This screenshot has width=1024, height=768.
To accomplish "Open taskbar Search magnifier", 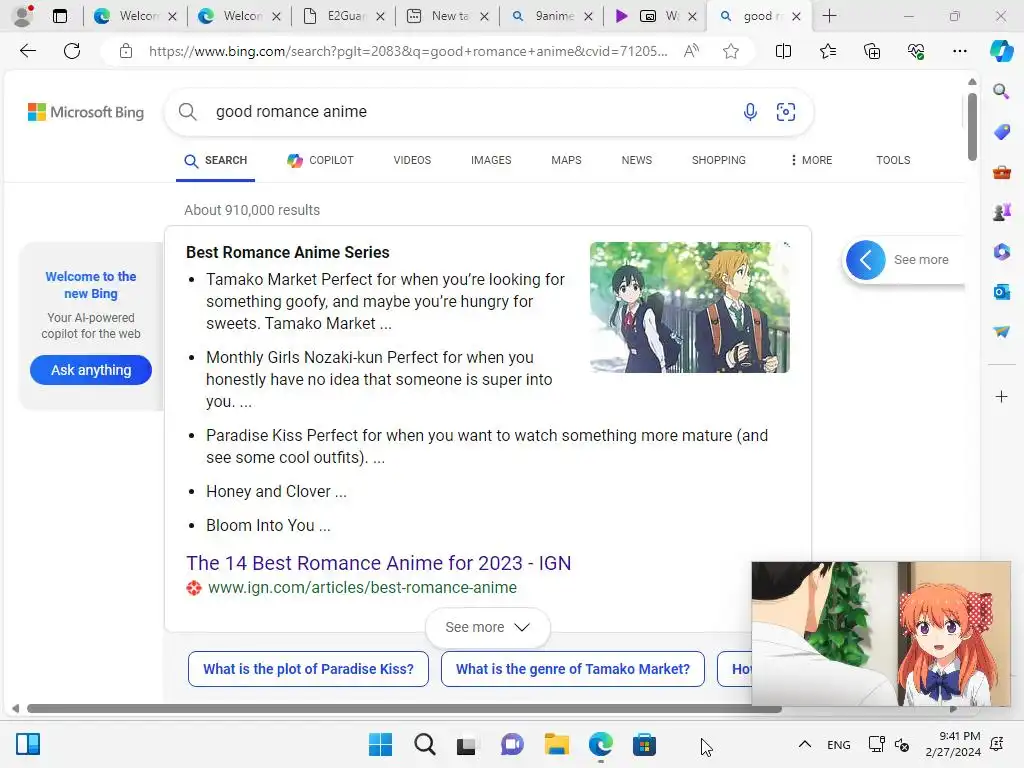I will tap(424, 744).
